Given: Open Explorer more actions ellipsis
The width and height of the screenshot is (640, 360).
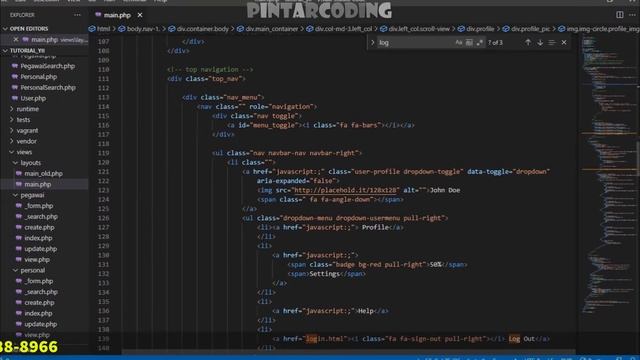Looking at the screenshot, I should pyautogui.click(x=77, y=15).
